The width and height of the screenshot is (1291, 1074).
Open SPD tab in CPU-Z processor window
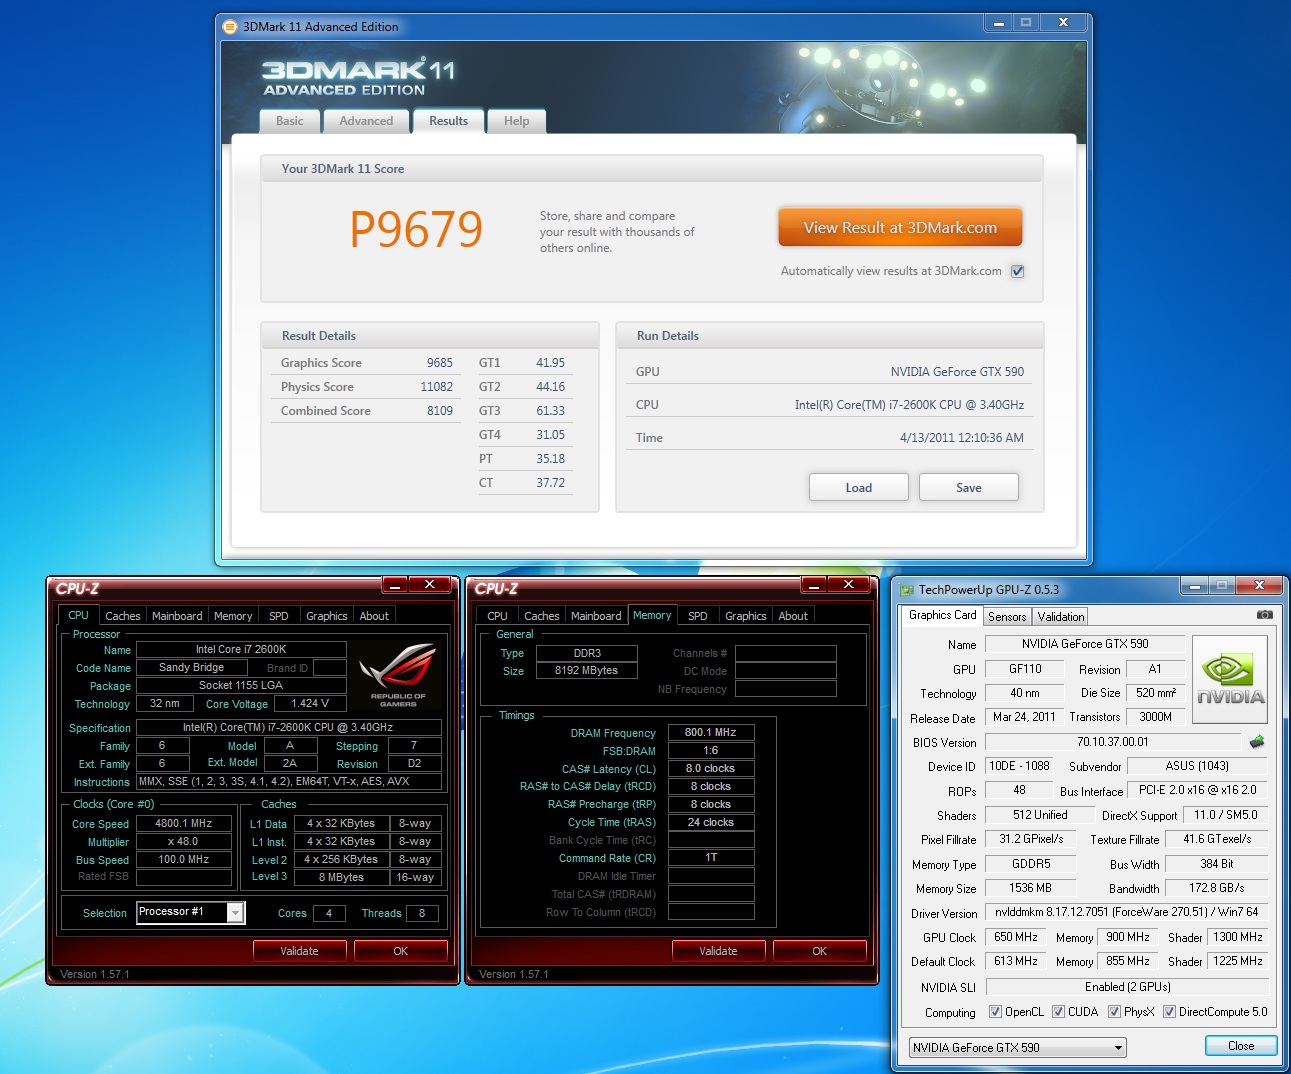pyautogui.click(x=279, y=616)
